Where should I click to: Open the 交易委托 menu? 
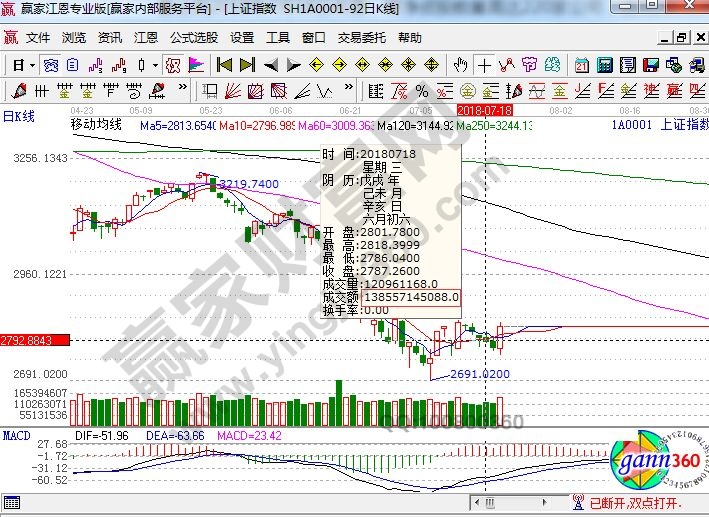361,38
